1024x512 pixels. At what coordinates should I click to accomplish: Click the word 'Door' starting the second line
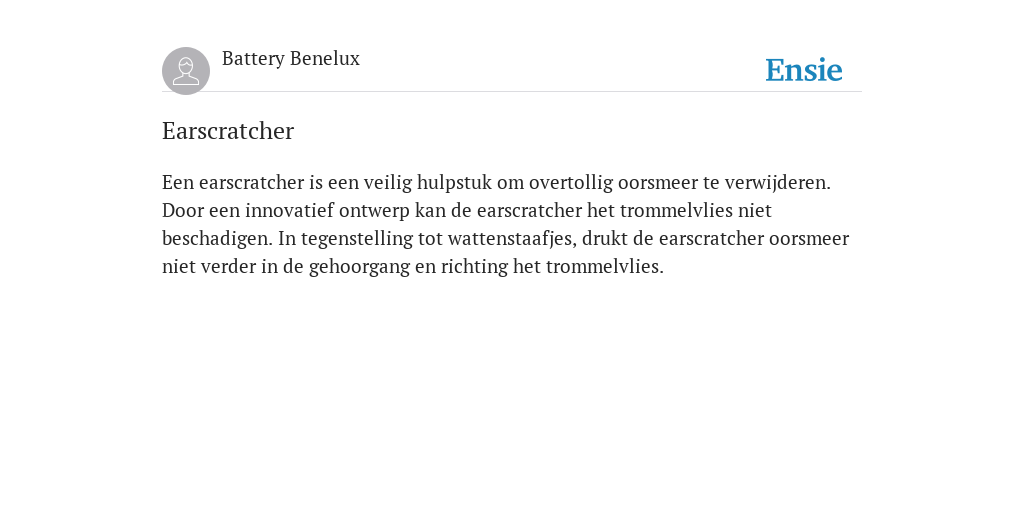tap(182, 211)
